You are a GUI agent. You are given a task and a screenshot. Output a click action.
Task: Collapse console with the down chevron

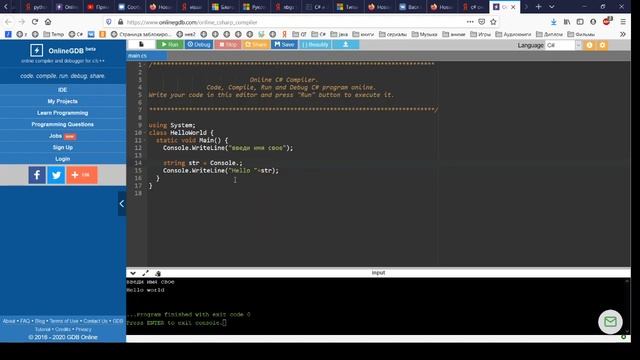tap(133, 273)
